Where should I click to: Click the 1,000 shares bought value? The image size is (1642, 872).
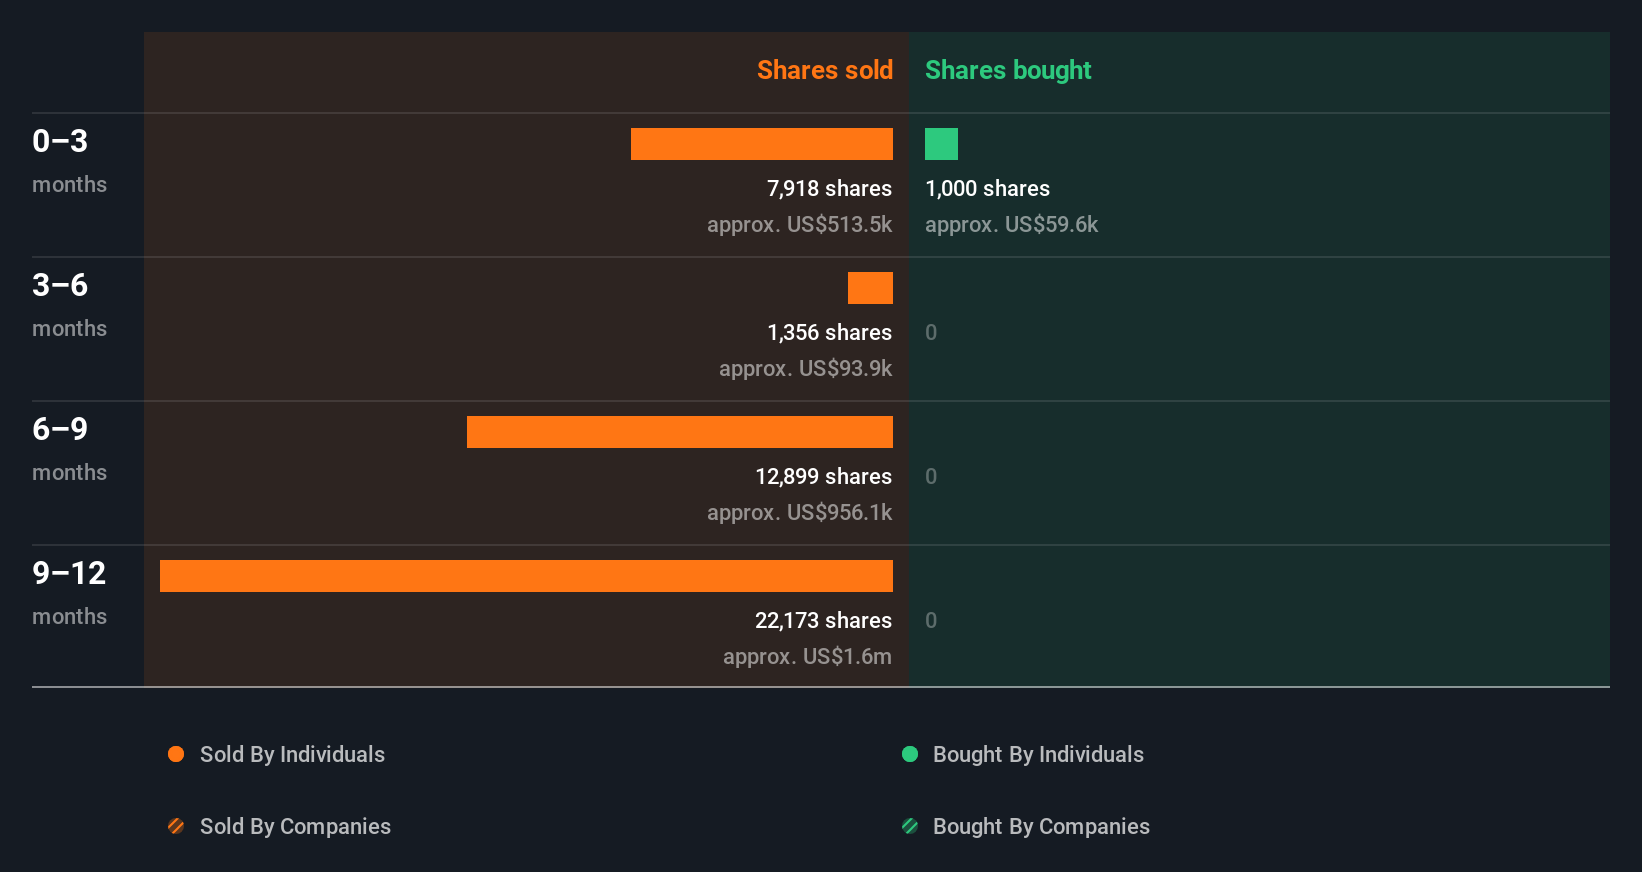coord(987,188)
